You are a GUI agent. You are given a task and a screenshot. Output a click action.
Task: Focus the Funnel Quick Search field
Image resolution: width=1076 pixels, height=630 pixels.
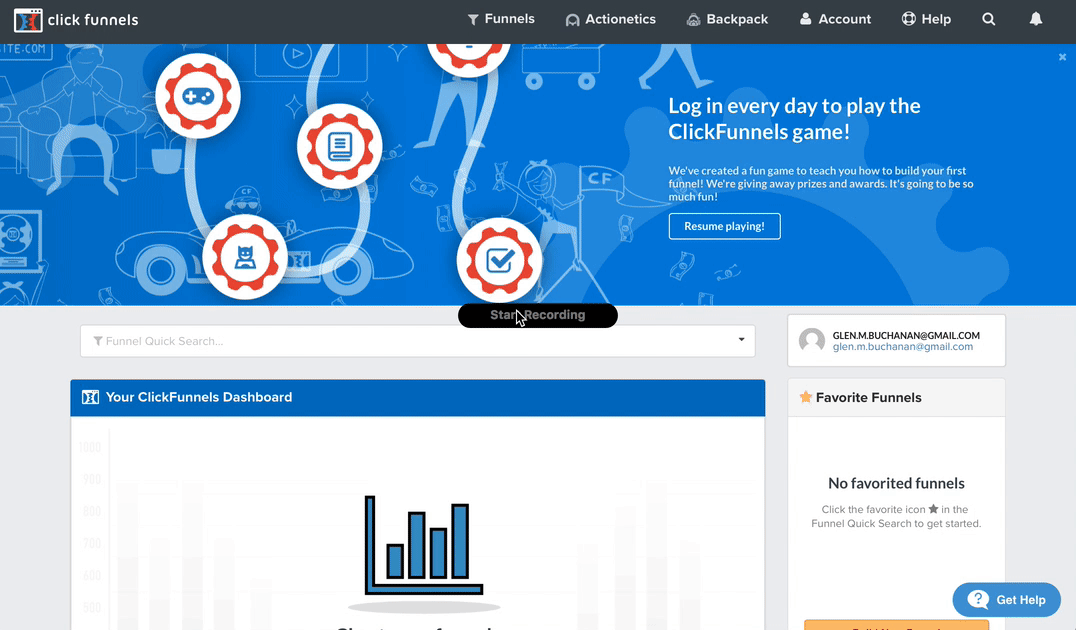pyautogui.click(x=417, y=341)
